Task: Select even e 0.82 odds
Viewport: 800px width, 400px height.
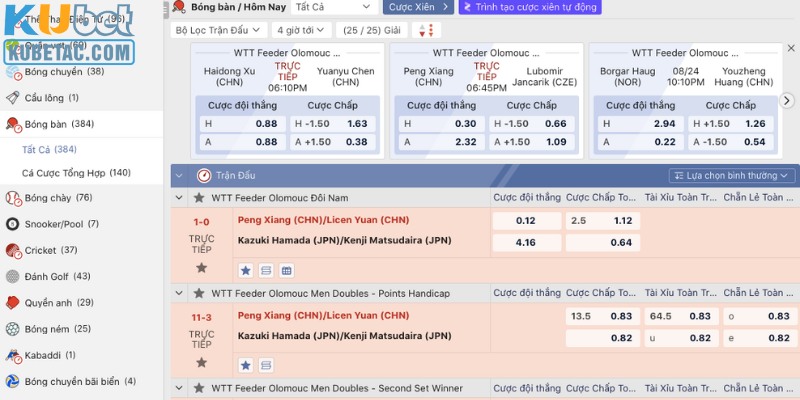Action: [x=760, y=338]
